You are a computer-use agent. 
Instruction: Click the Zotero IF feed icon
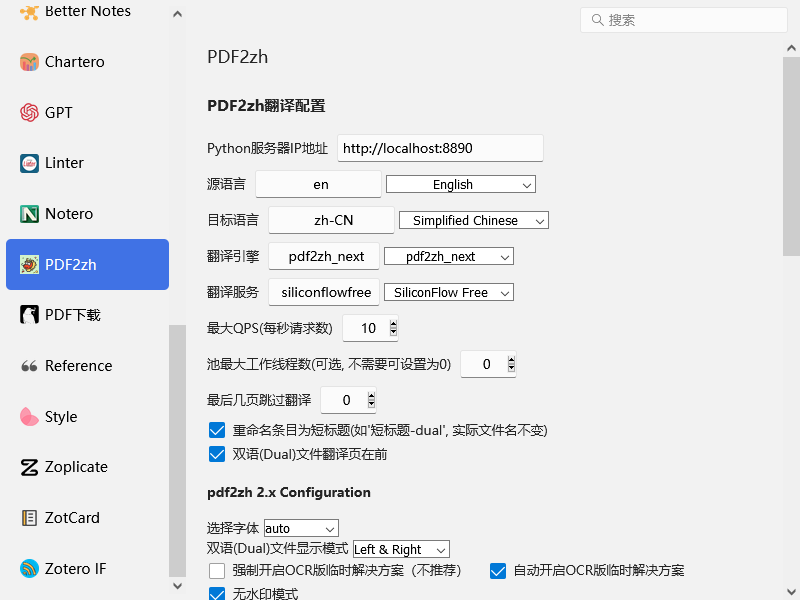(29, 568)
